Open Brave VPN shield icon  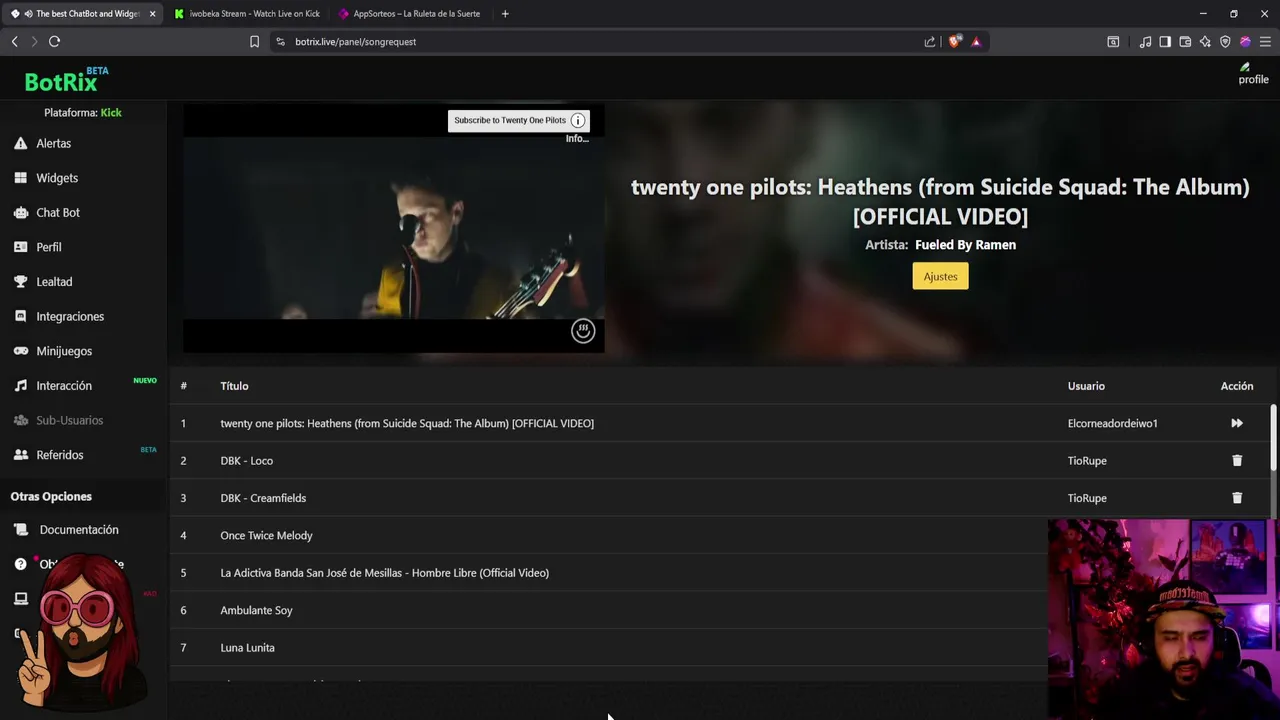[x=1225, y=42]
